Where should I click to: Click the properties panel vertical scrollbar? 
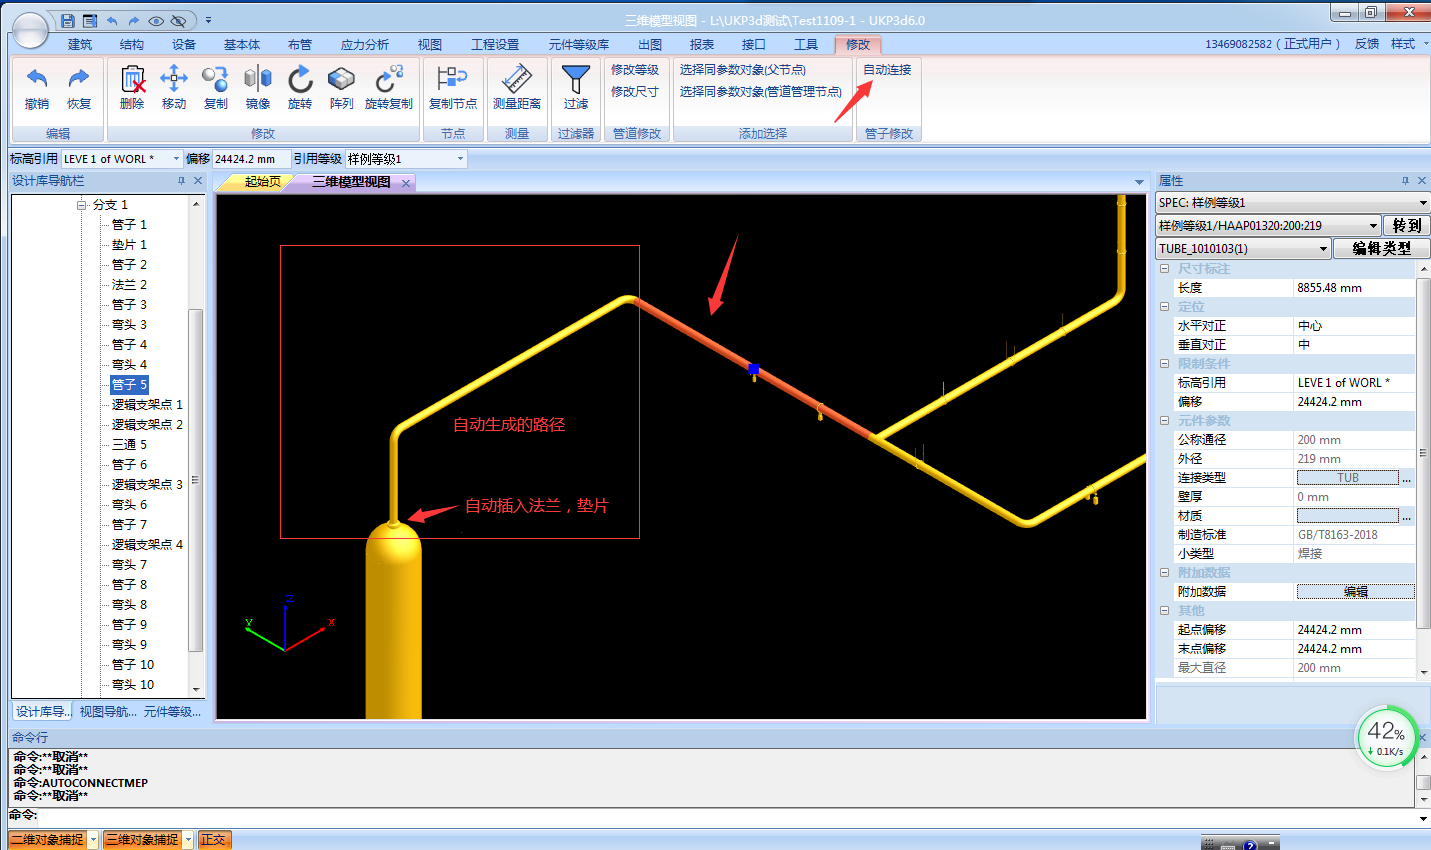coord(1423,455)
